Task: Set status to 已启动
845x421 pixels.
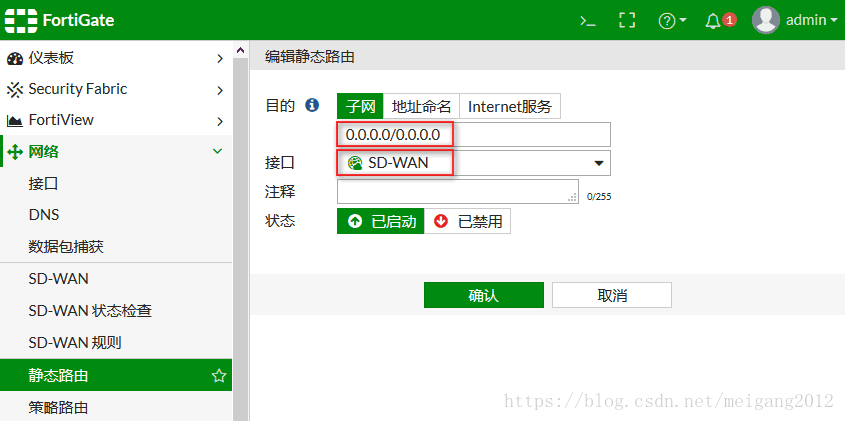Action: (380, 222)
